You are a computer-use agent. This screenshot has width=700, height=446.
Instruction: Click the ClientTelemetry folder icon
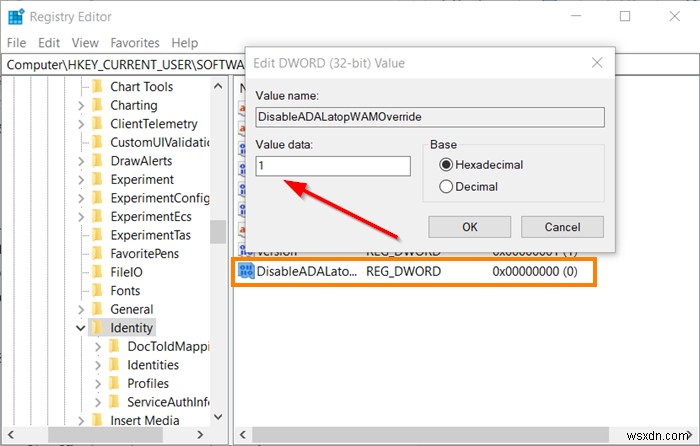point(97,124)
